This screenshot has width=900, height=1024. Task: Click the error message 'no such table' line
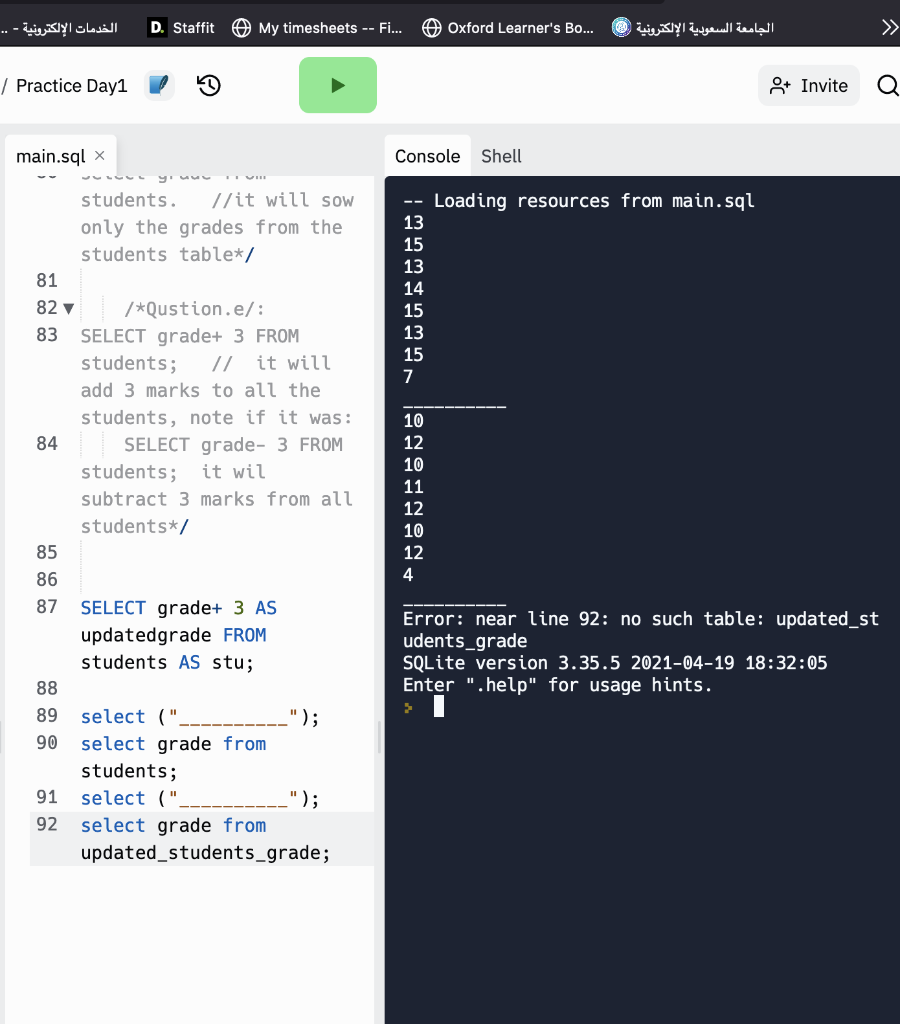(x=641, y=618)
